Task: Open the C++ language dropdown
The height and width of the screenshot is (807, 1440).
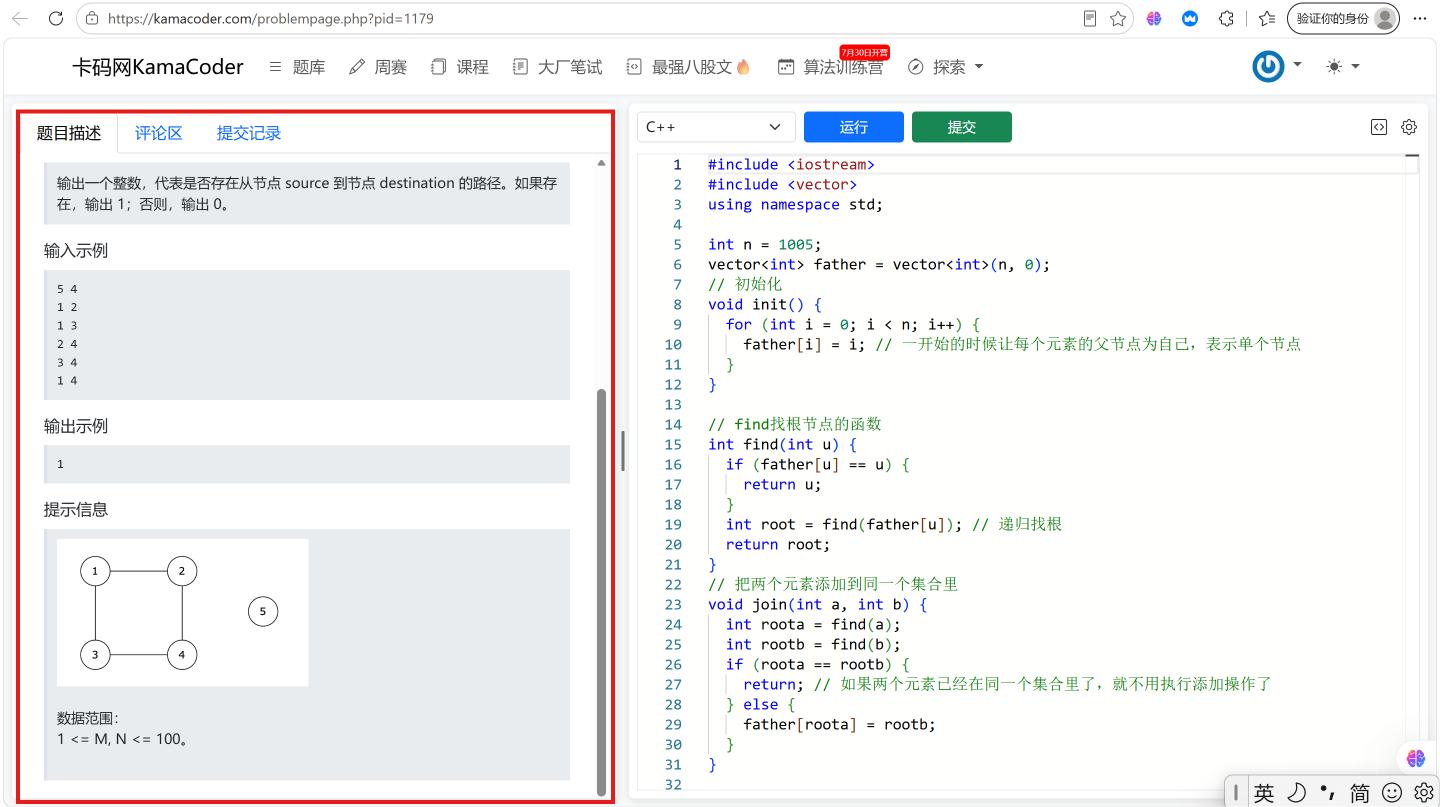Action: click(x=716, y=127)
